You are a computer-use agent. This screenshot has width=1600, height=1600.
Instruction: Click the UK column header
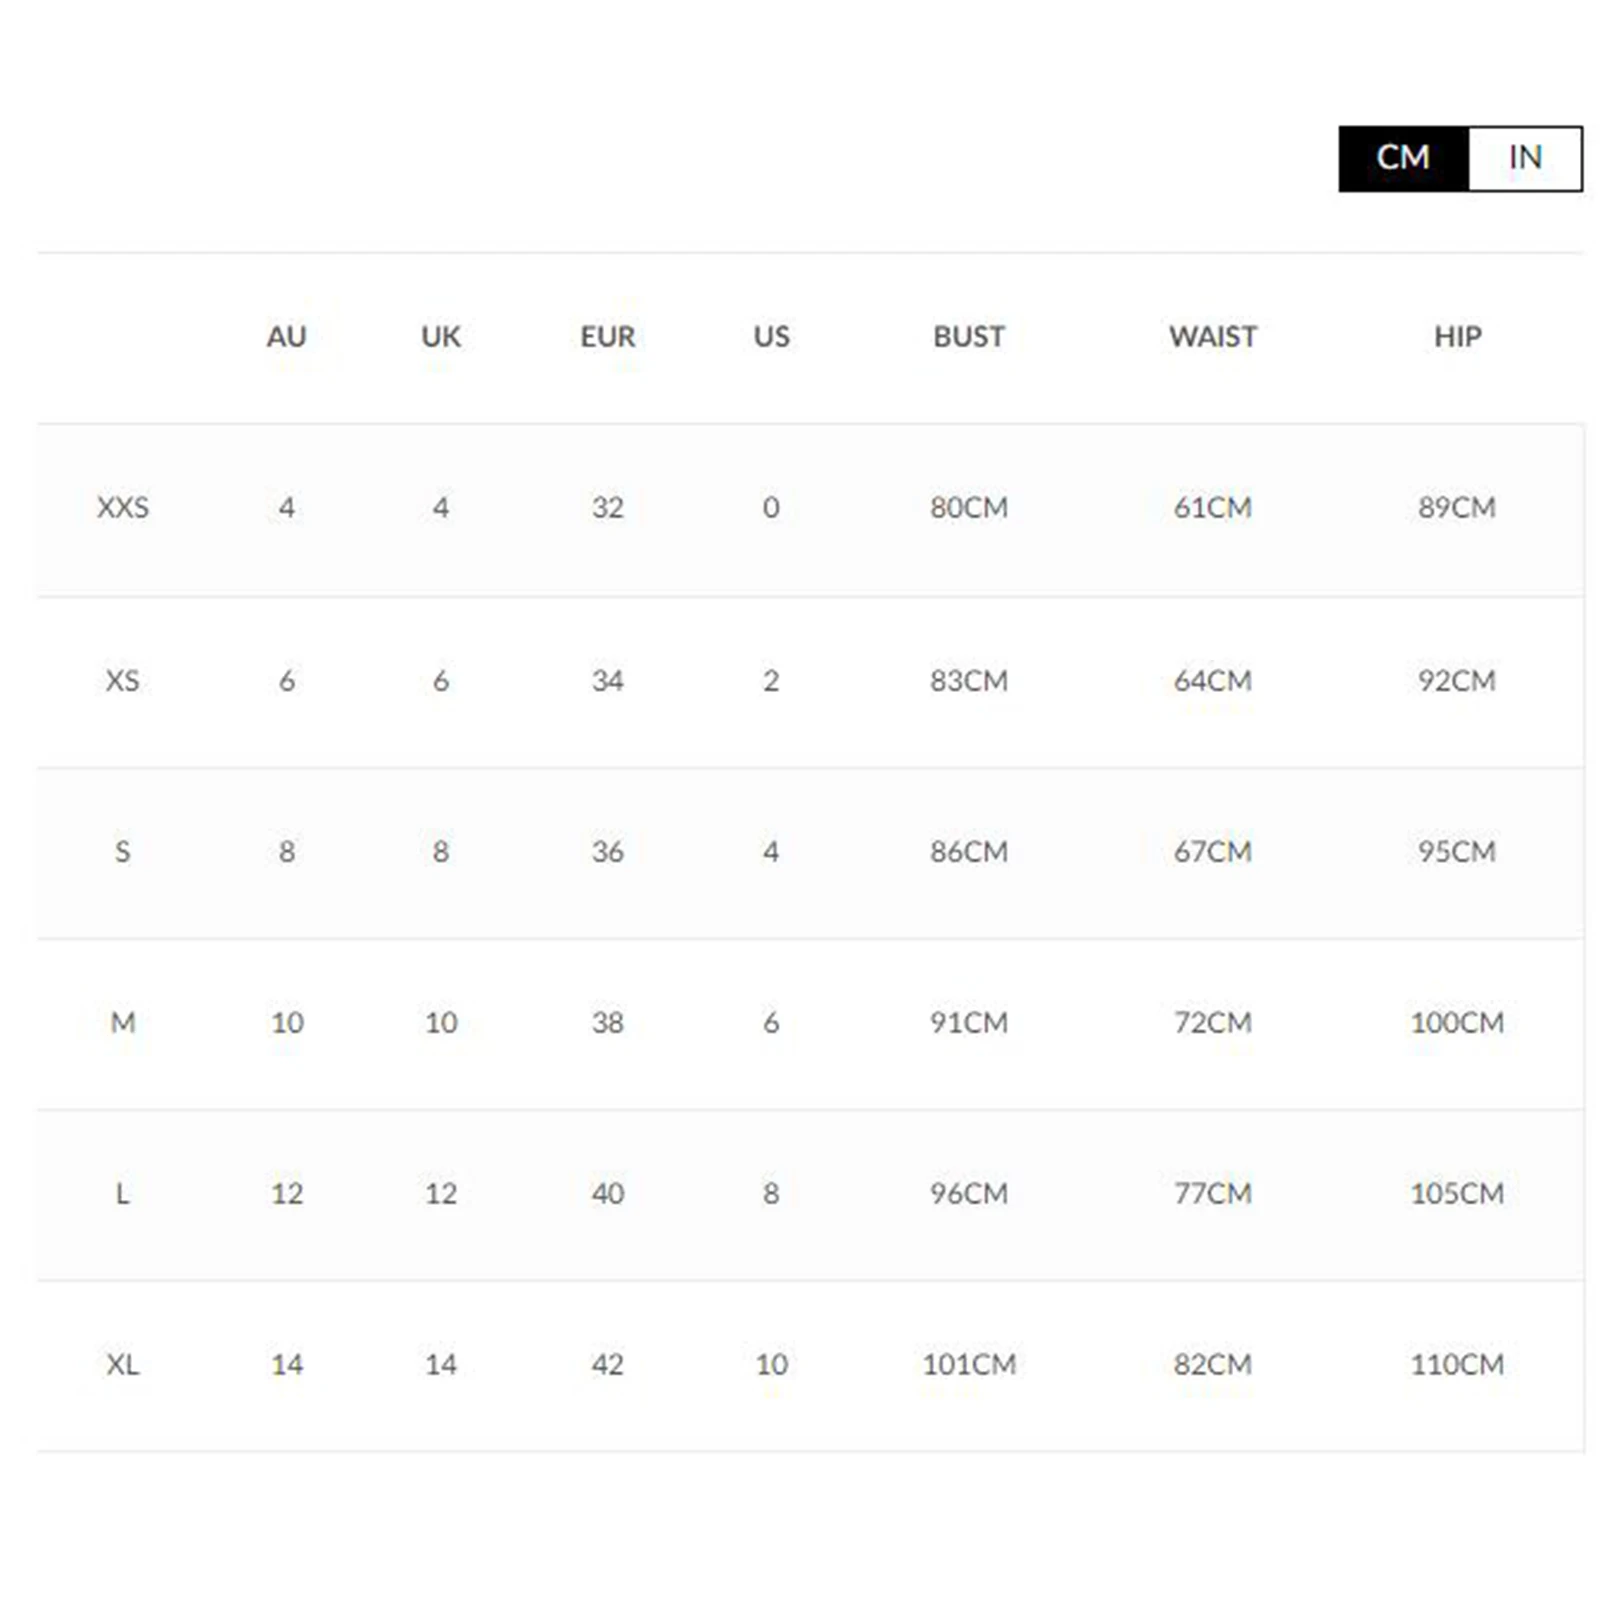440,336
